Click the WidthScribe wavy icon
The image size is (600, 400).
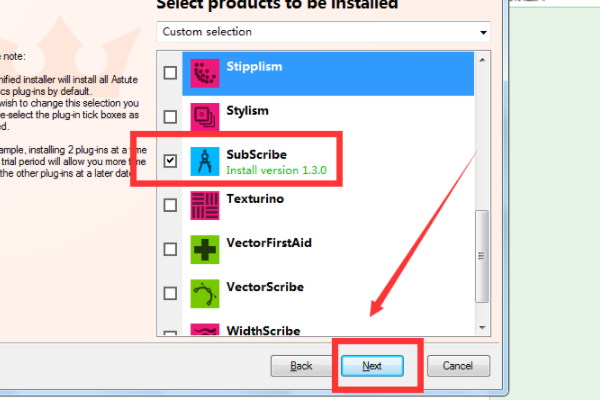pos(205,330)
